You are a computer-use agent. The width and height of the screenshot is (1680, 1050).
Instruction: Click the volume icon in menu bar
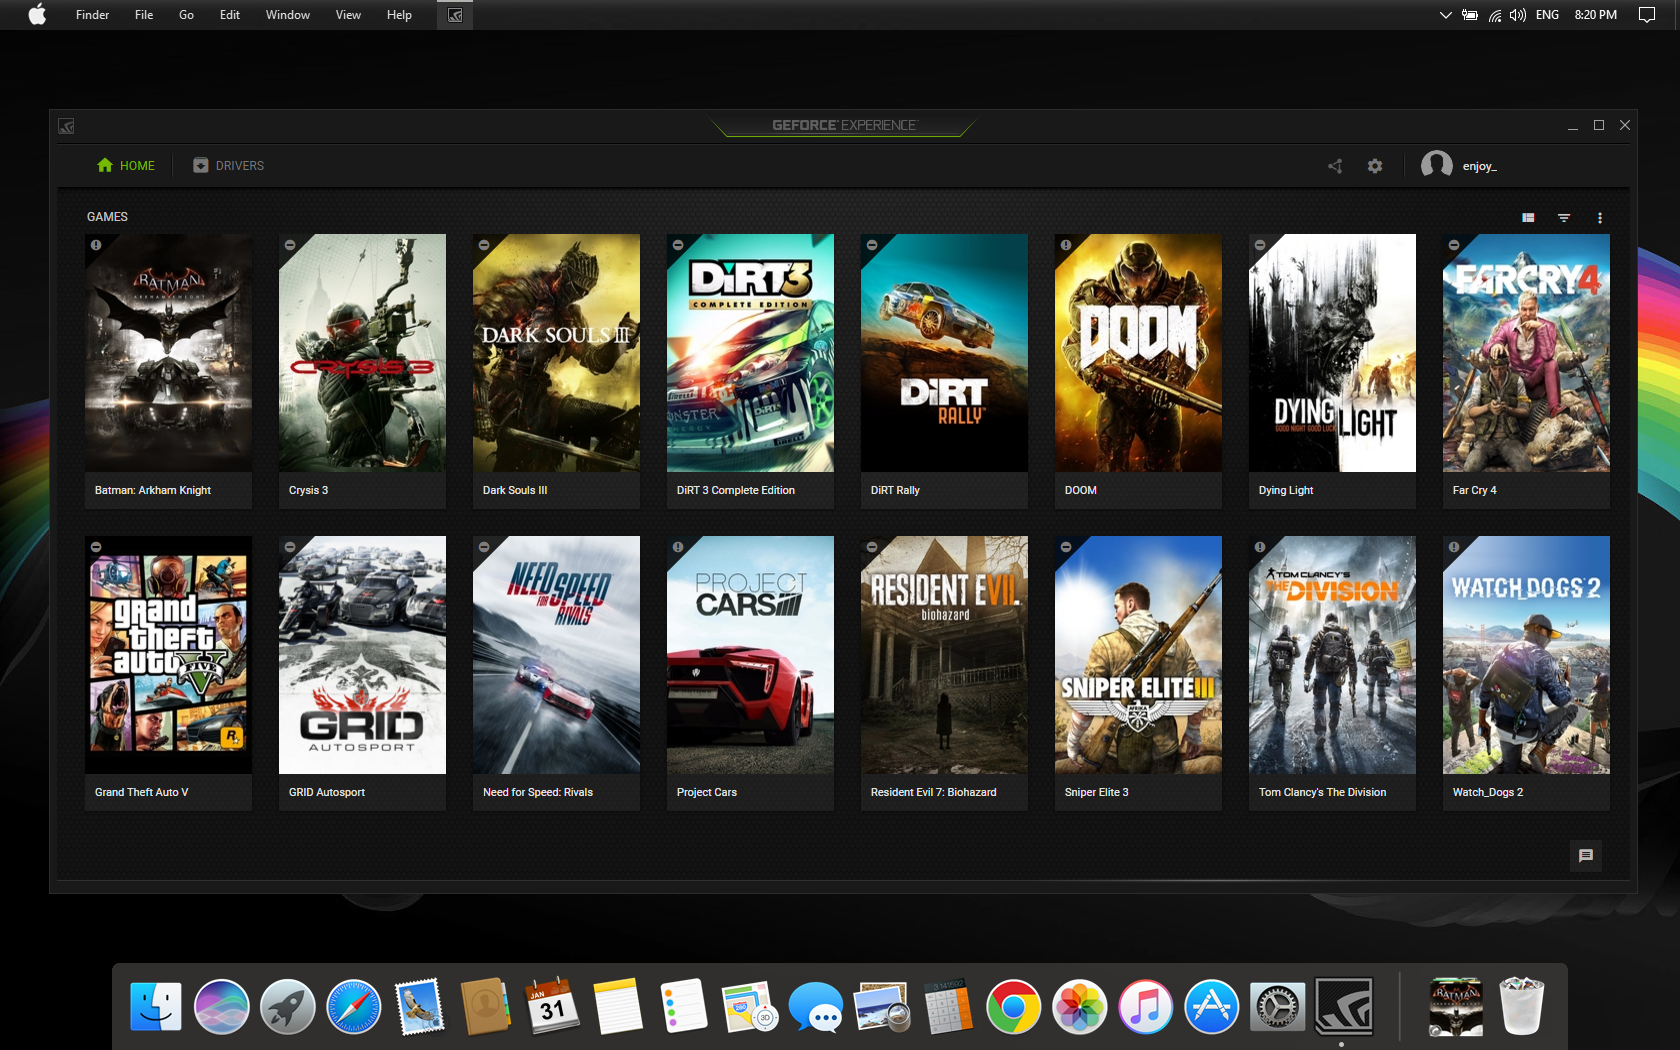click(1518, 15)
